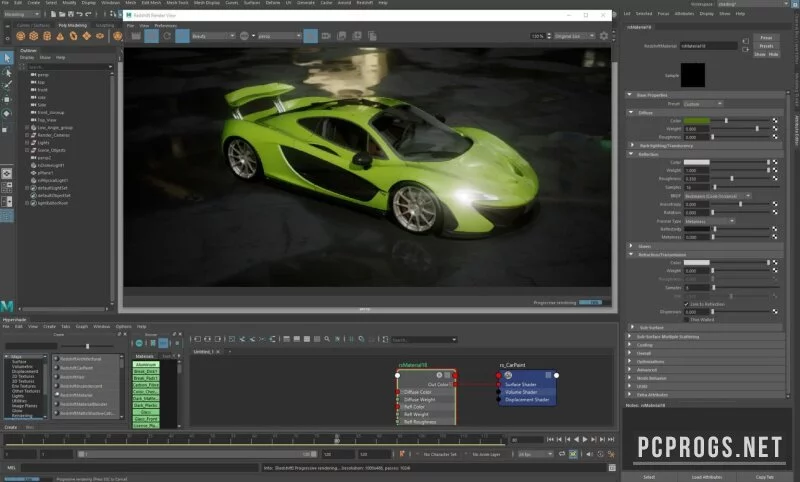Click the map button beside Refraction Dispersion
Screen dimensions: 800x482
[775, 311]
